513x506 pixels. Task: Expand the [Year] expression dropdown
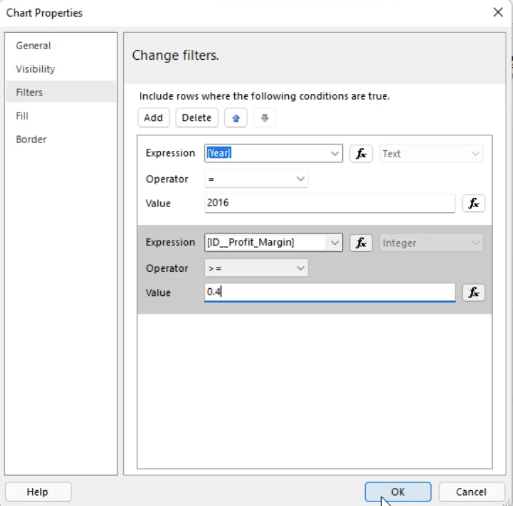pyautogui.click(x=335, y=153)
